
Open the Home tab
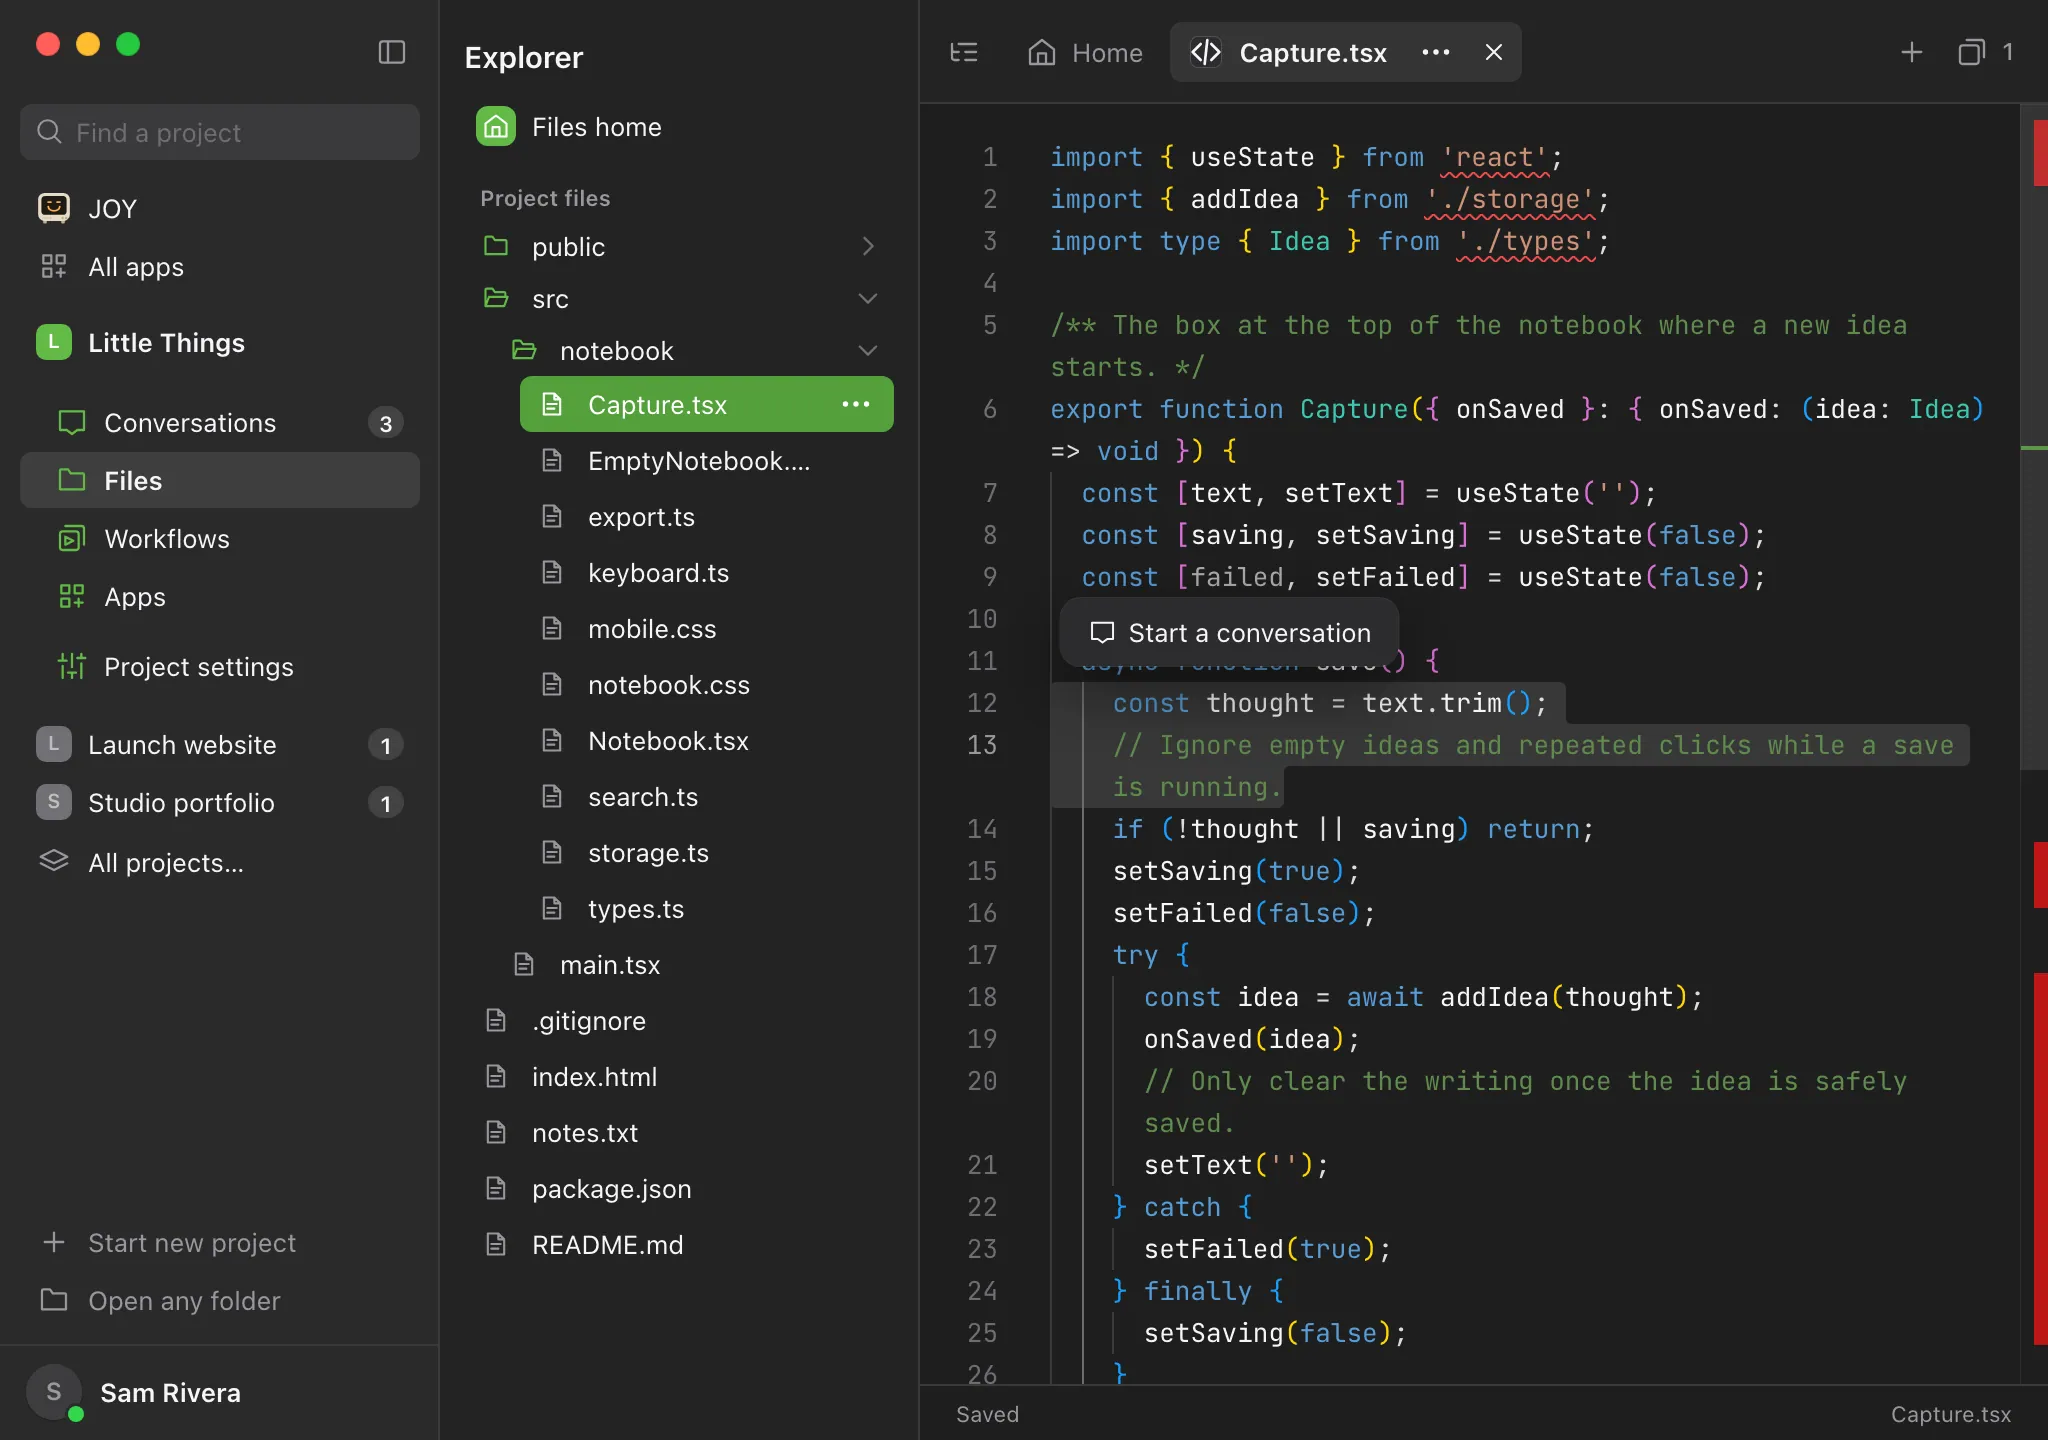[x=1085, y=52]
